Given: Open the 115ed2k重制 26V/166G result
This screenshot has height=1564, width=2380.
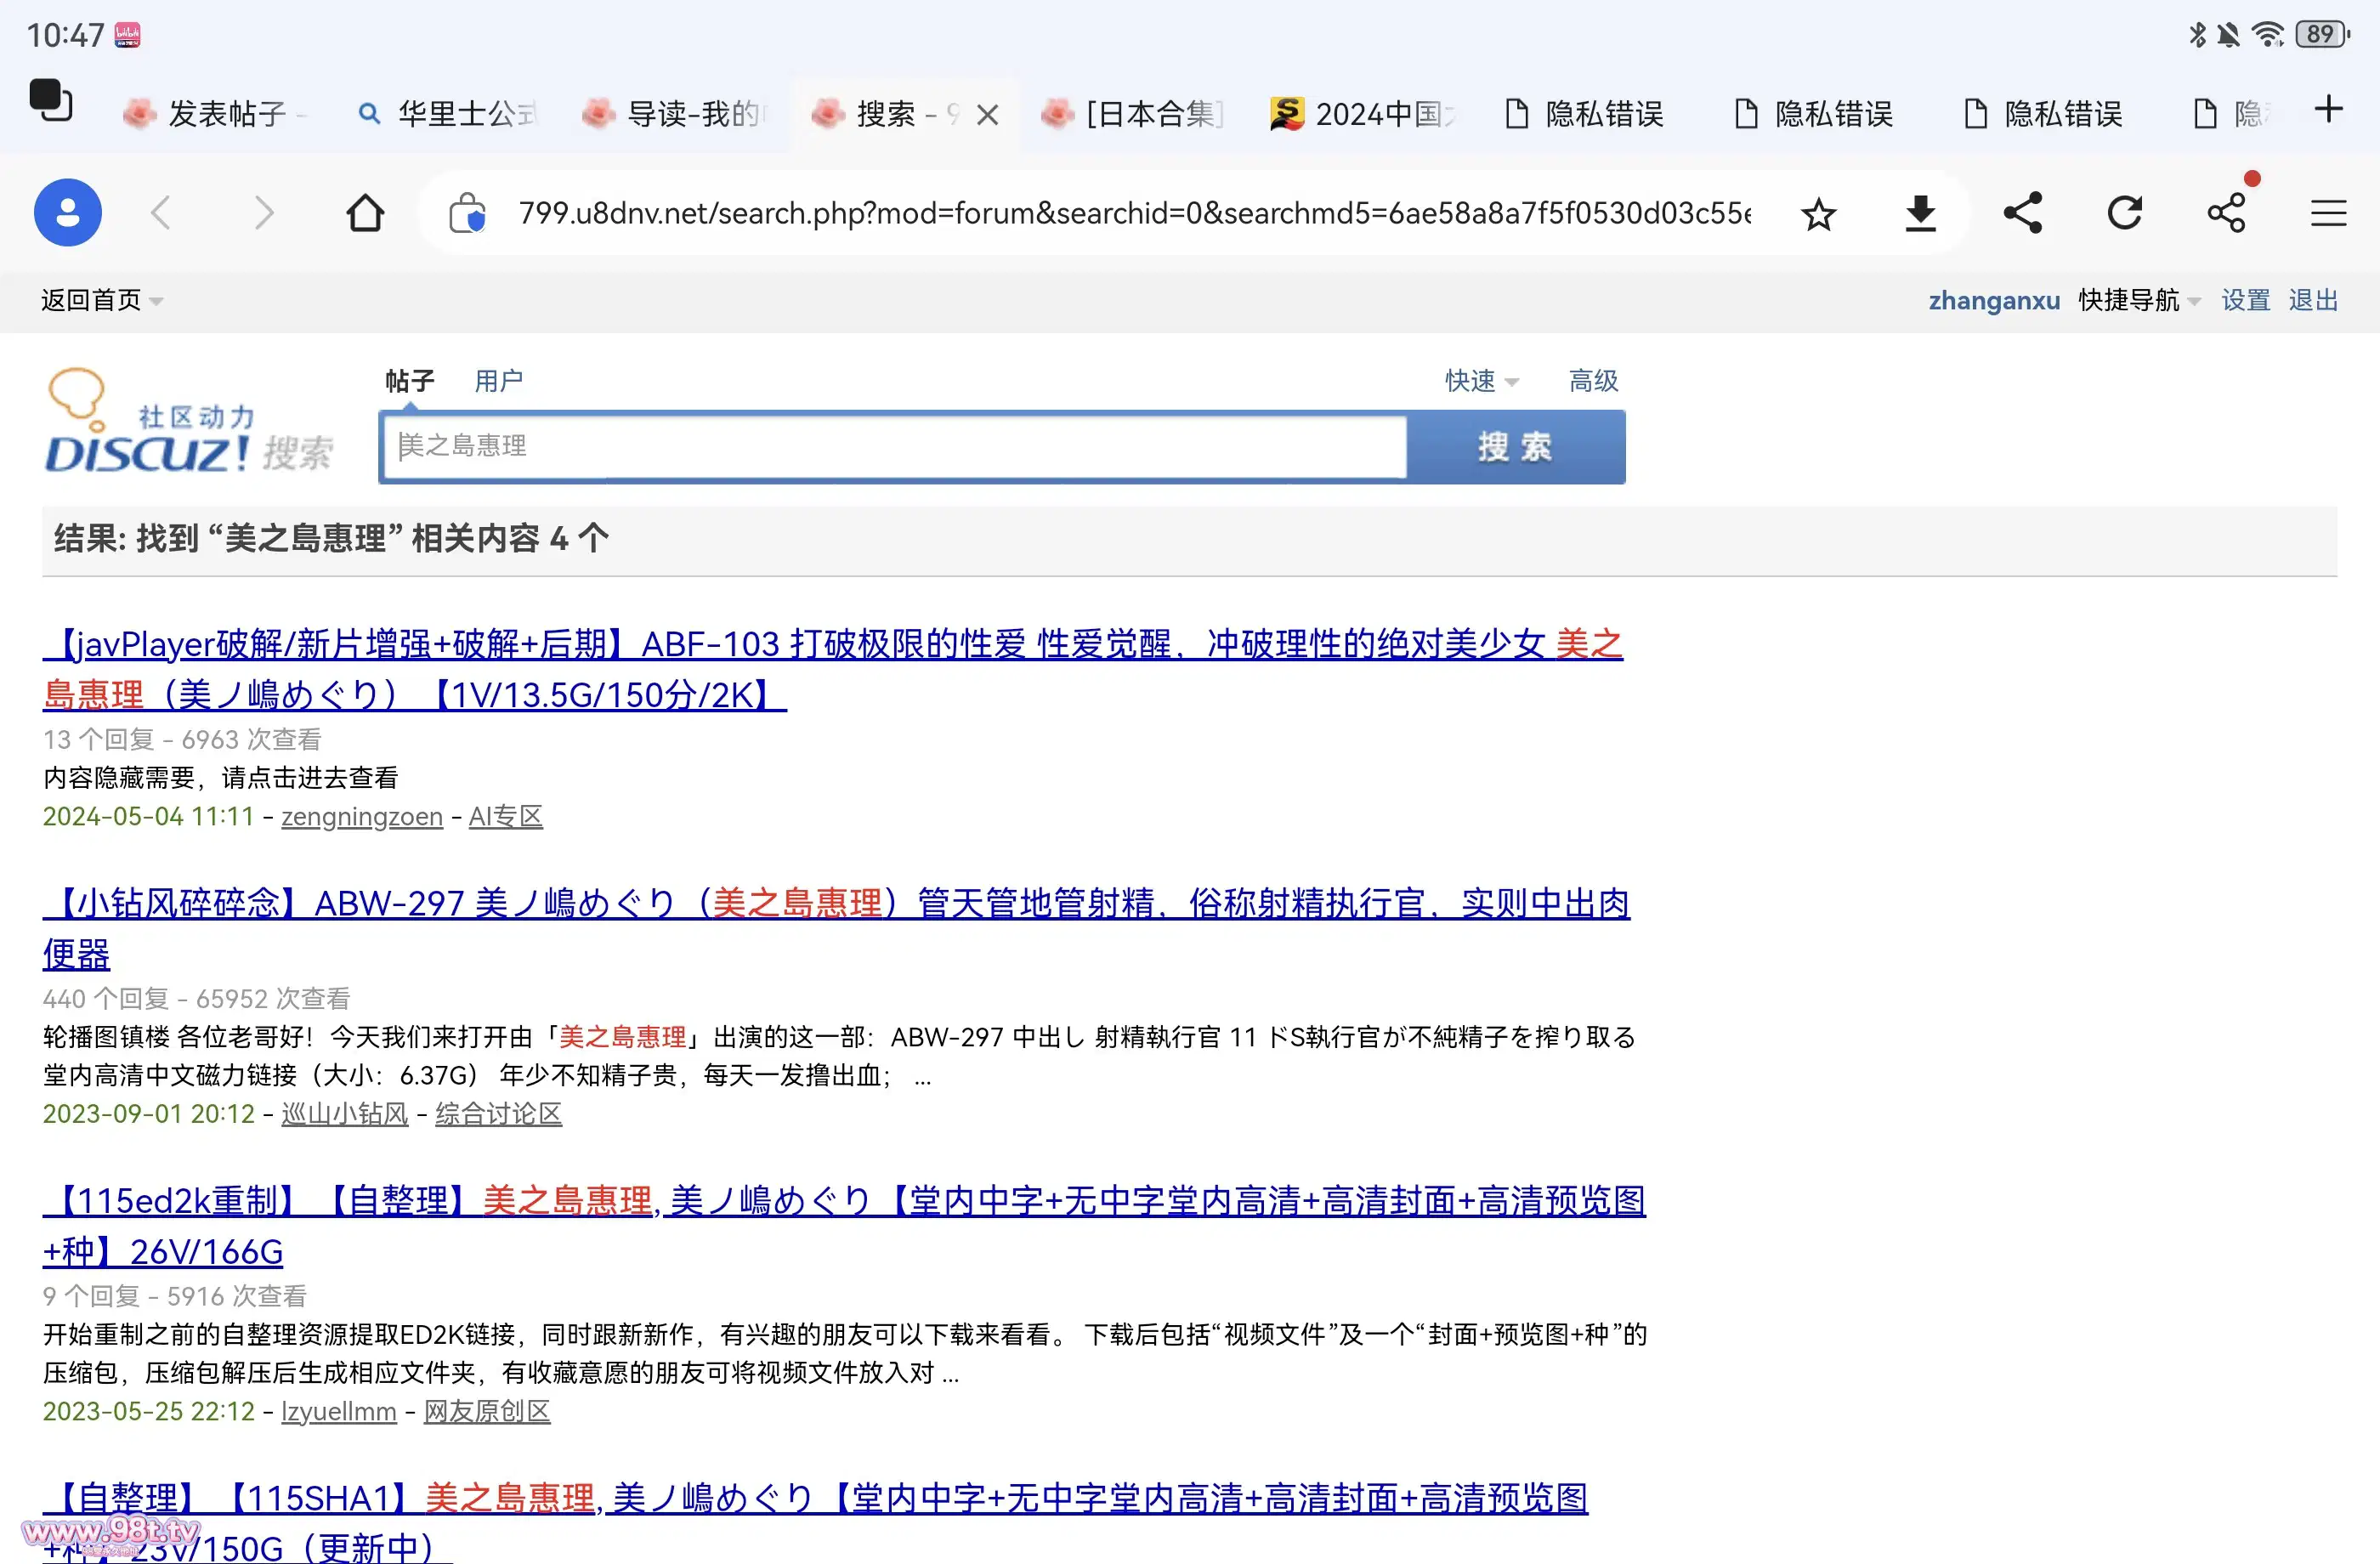Looking at the screenshot, I should [x=843, y=1226].
